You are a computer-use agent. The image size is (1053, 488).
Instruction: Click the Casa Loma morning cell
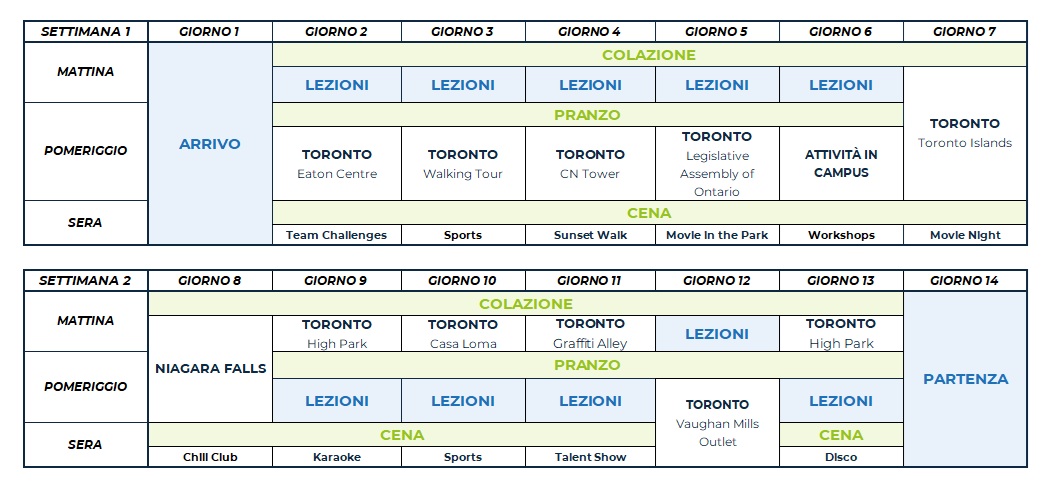tap(463, 334)
